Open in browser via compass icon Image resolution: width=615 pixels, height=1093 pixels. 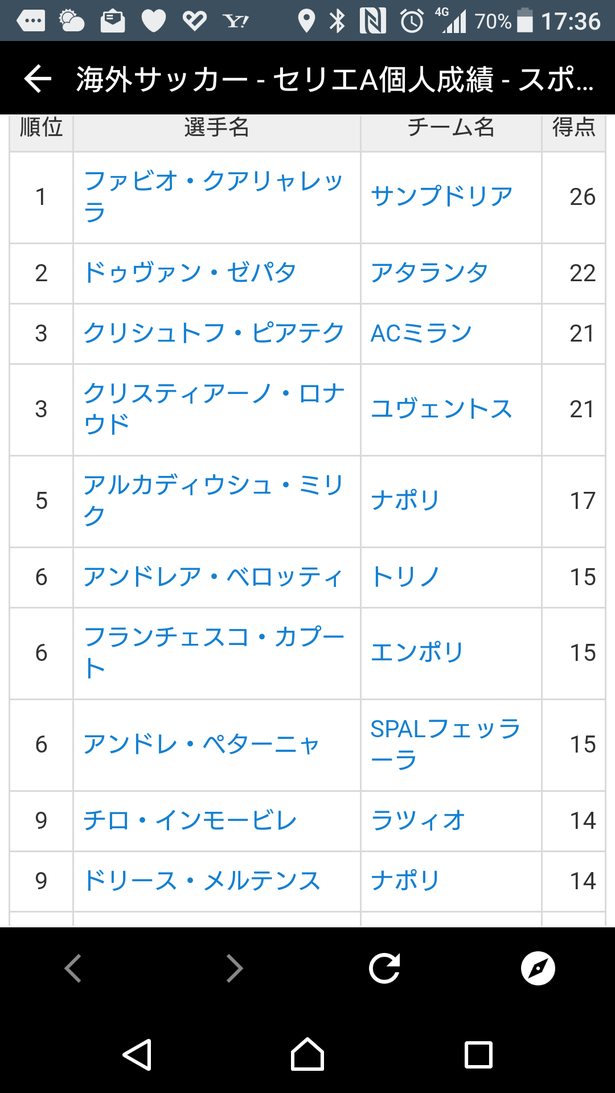[538, 968]
